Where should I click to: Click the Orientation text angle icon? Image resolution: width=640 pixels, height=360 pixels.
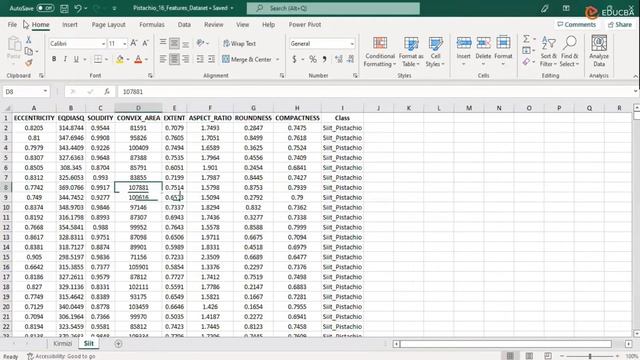200,43
